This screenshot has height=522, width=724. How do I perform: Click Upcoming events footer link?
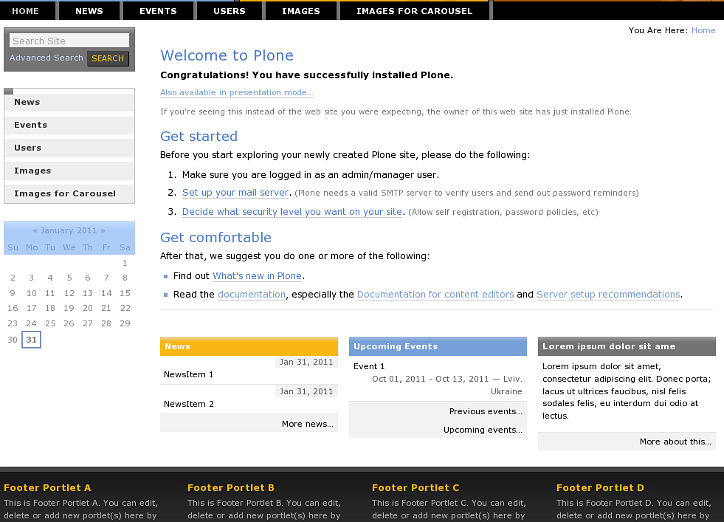pyautogui.click(x=483, y=430)
